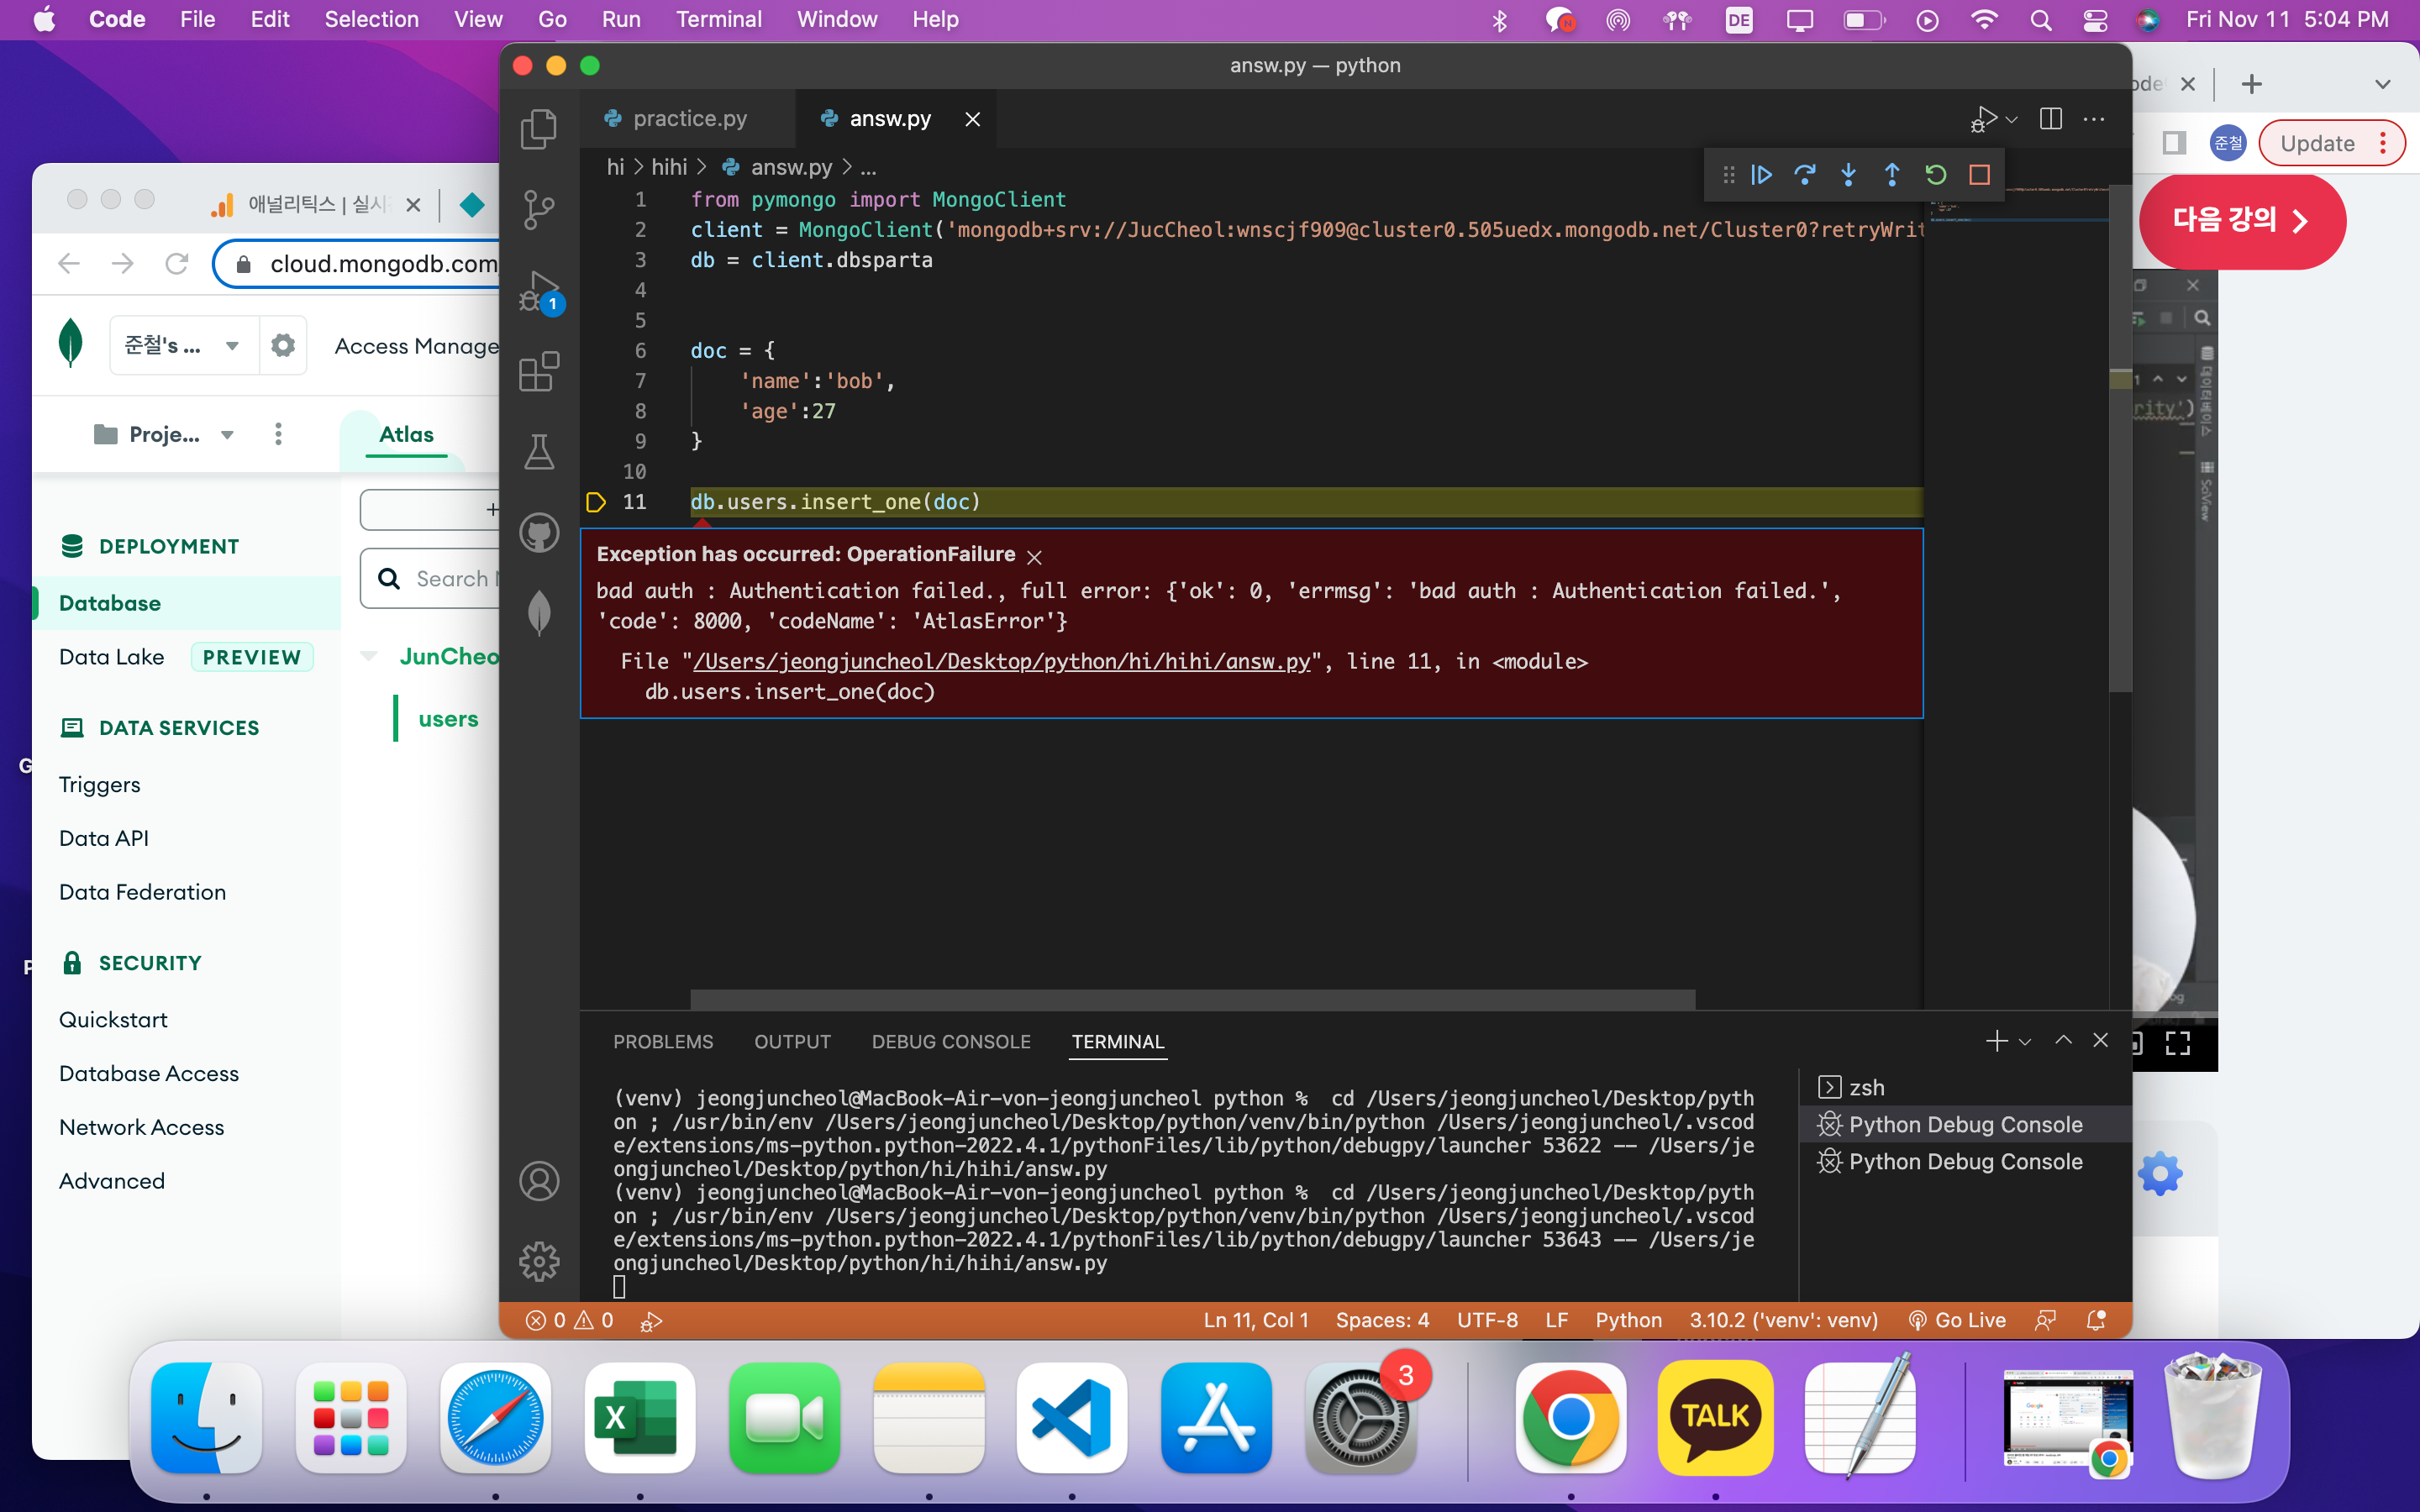Click Go Live in the status bar

[1957, 1321]
